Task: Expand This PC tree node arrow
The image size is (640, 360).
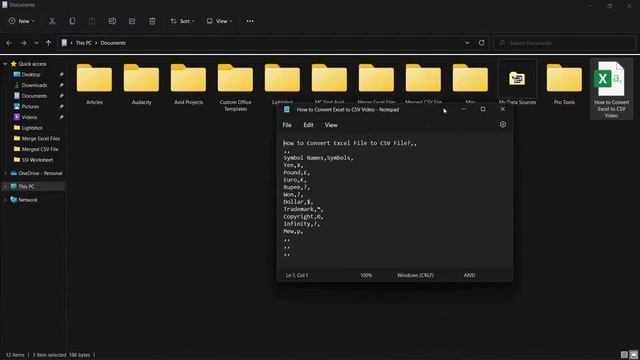Action: pyautogui.click(x=5, y=187)
